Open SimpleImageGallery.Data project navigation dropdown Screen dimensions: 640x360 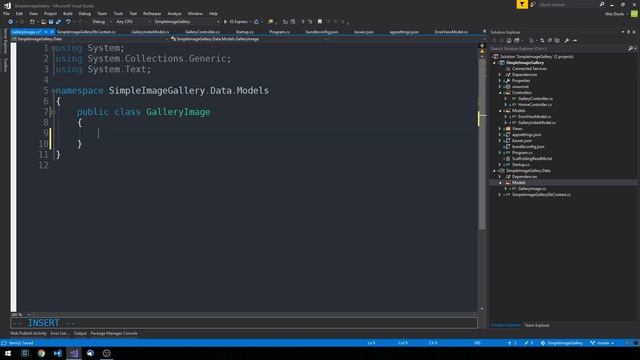(90, 39)
